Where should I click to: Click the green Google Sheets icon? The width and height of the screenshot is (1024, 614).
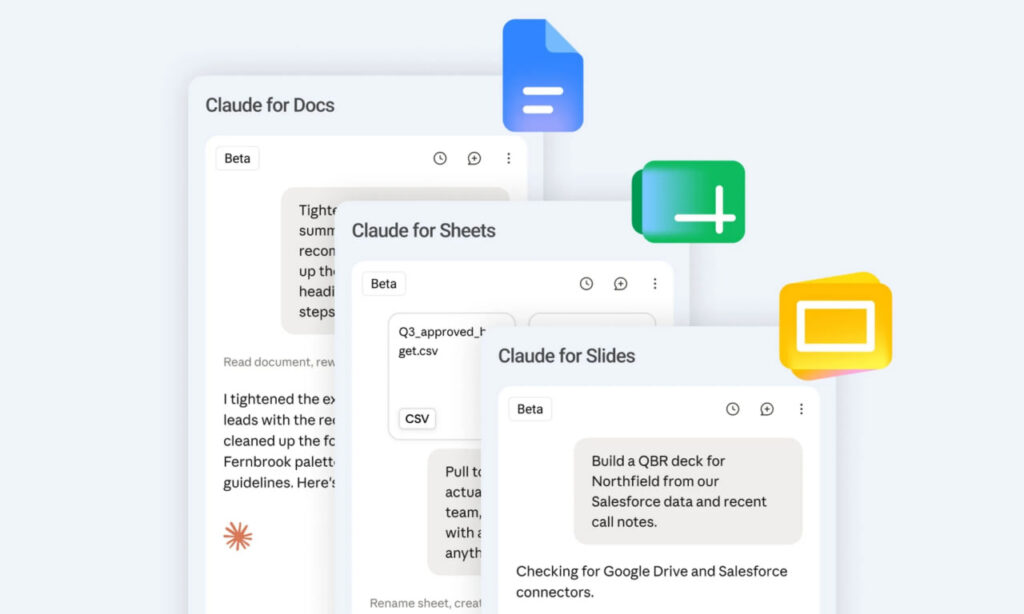click(x=688, y=201)
